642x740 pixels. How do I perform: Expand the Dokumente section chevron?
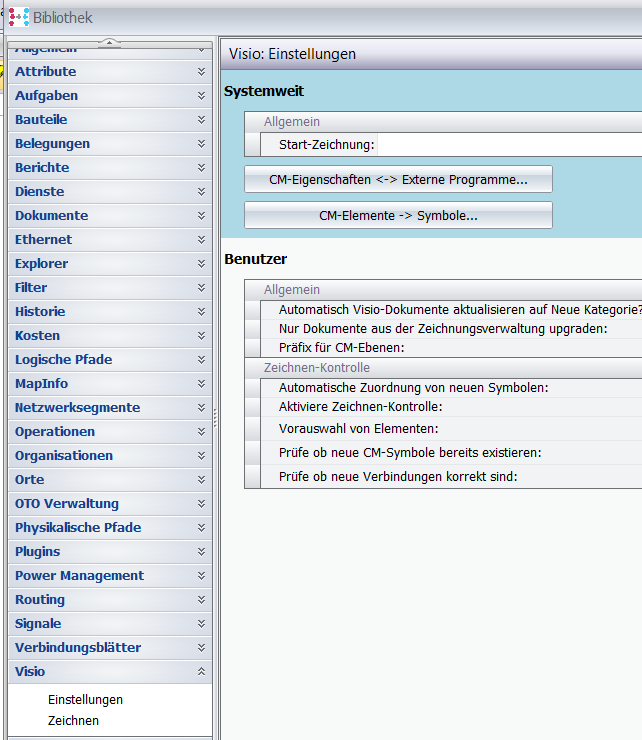pyautogui.click(x=201, y=216)
